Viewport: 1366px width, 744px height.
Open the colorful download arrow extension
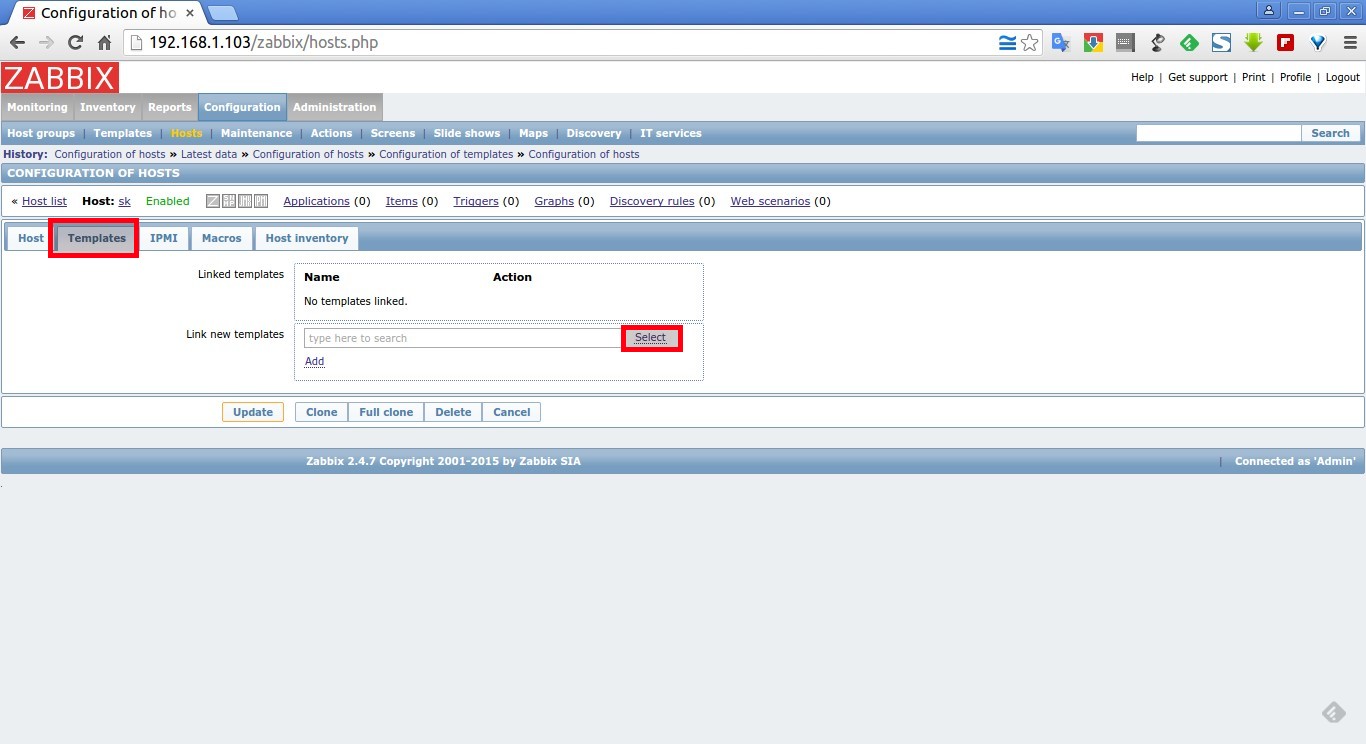[x=1093, y=43]
